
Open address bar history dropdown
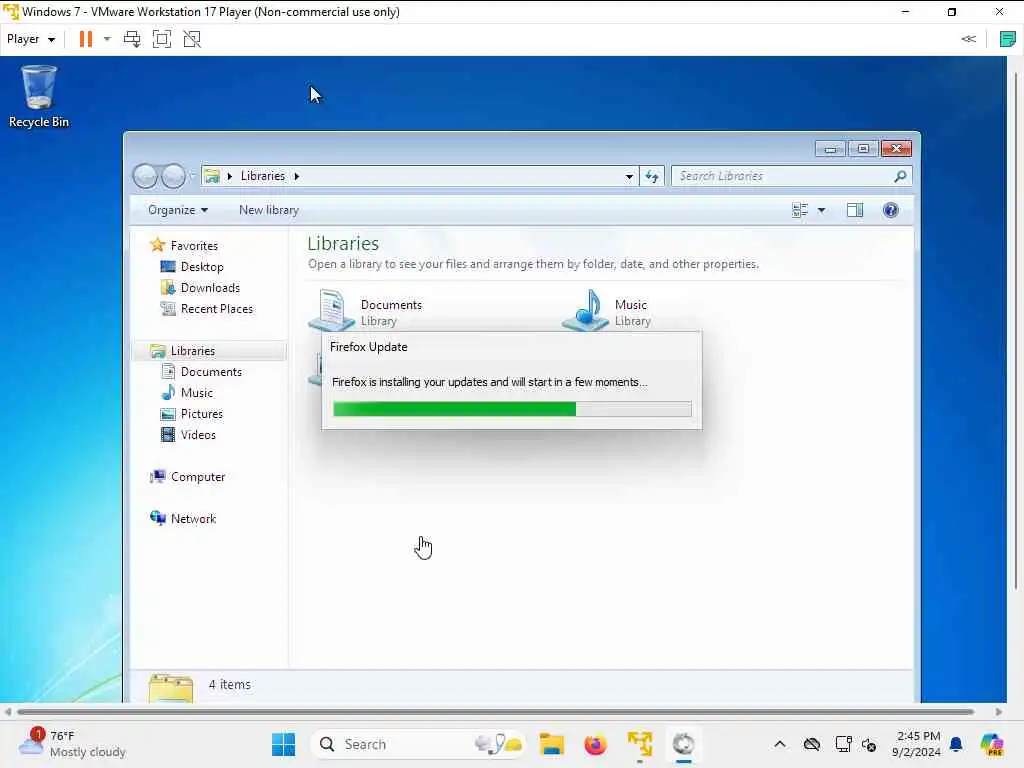[629, 176]
